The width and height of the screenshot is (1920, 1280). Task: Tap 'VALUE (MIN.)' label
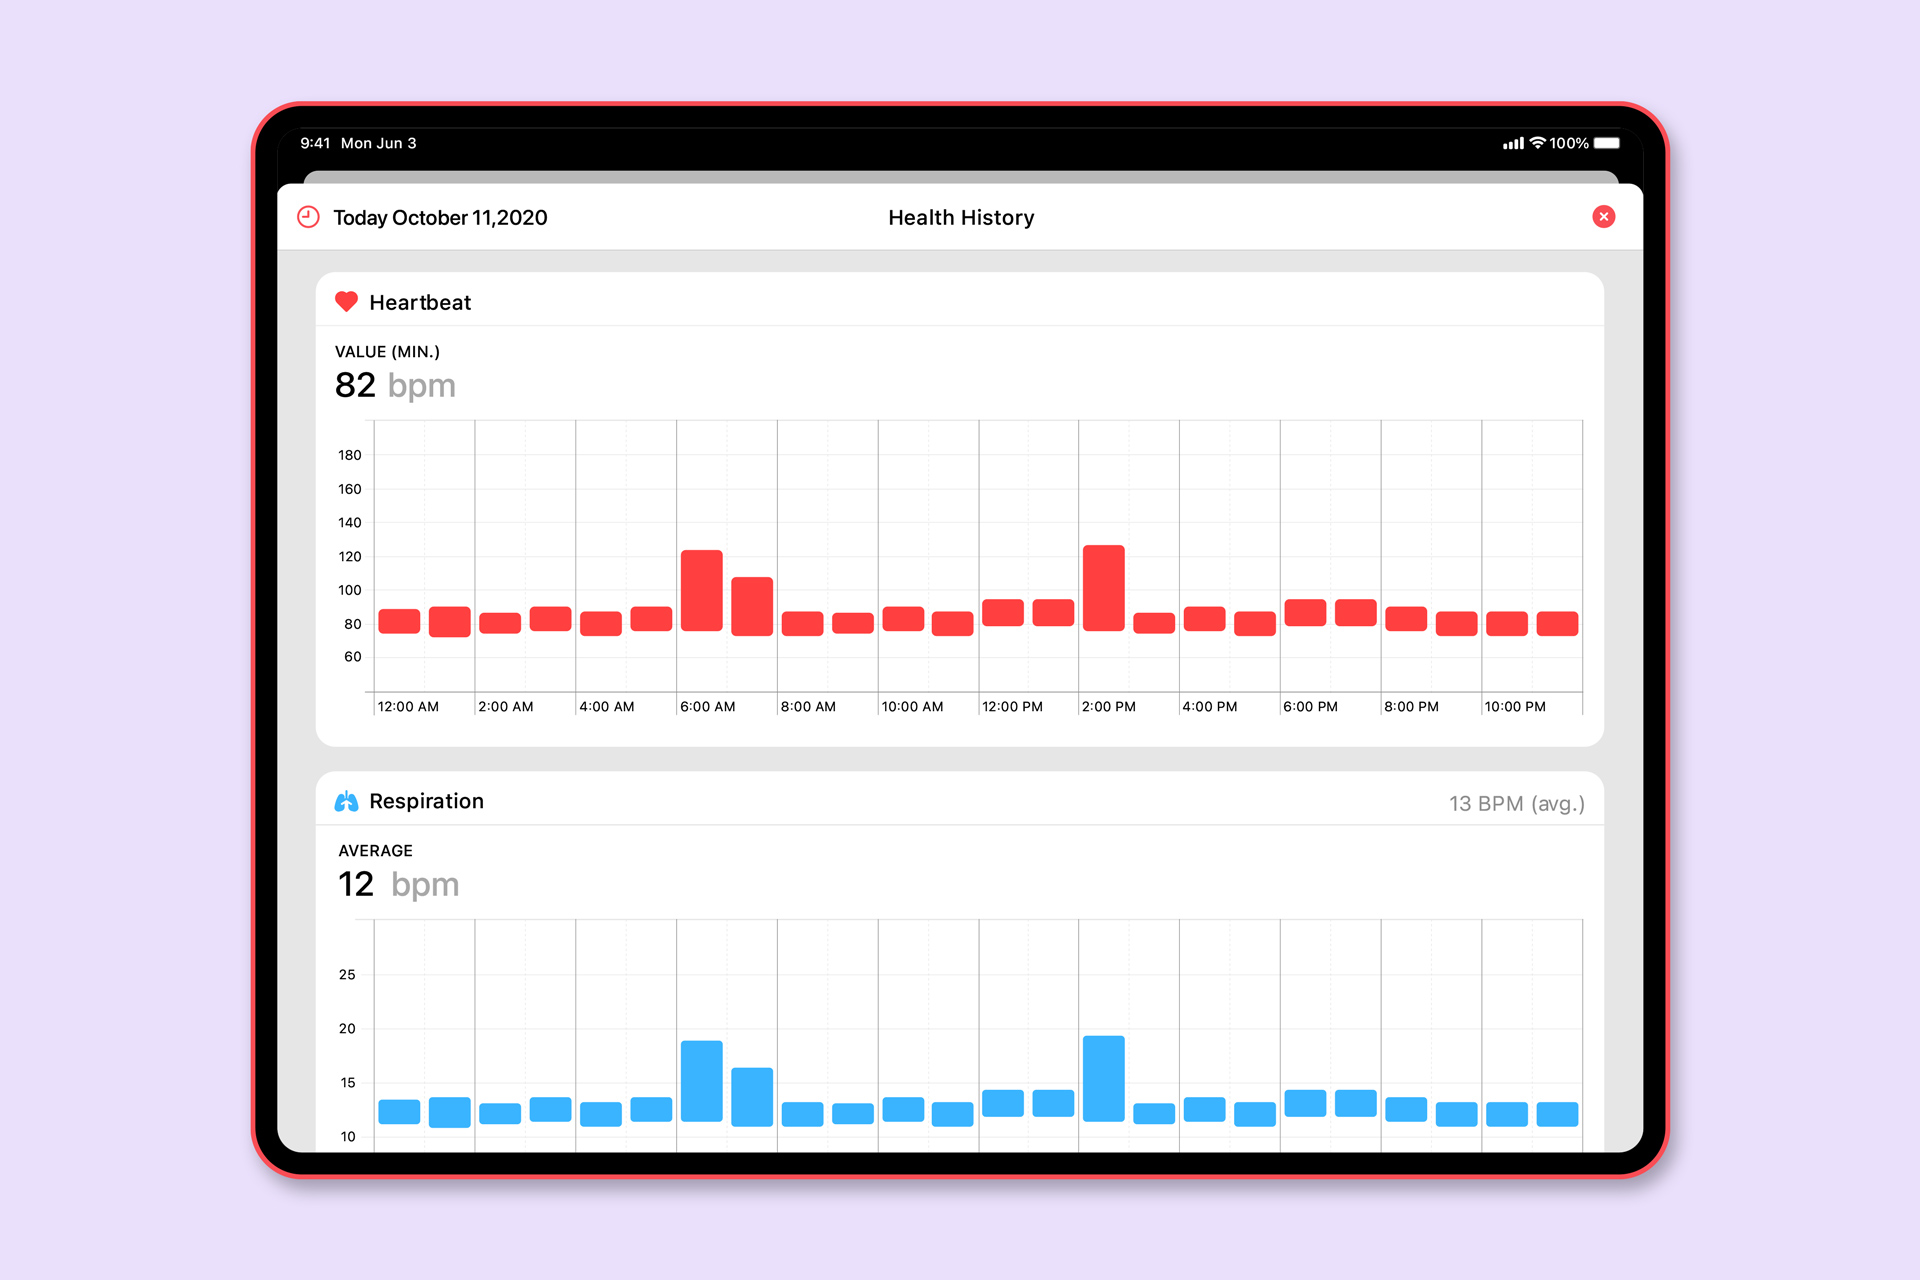point(387,352)
